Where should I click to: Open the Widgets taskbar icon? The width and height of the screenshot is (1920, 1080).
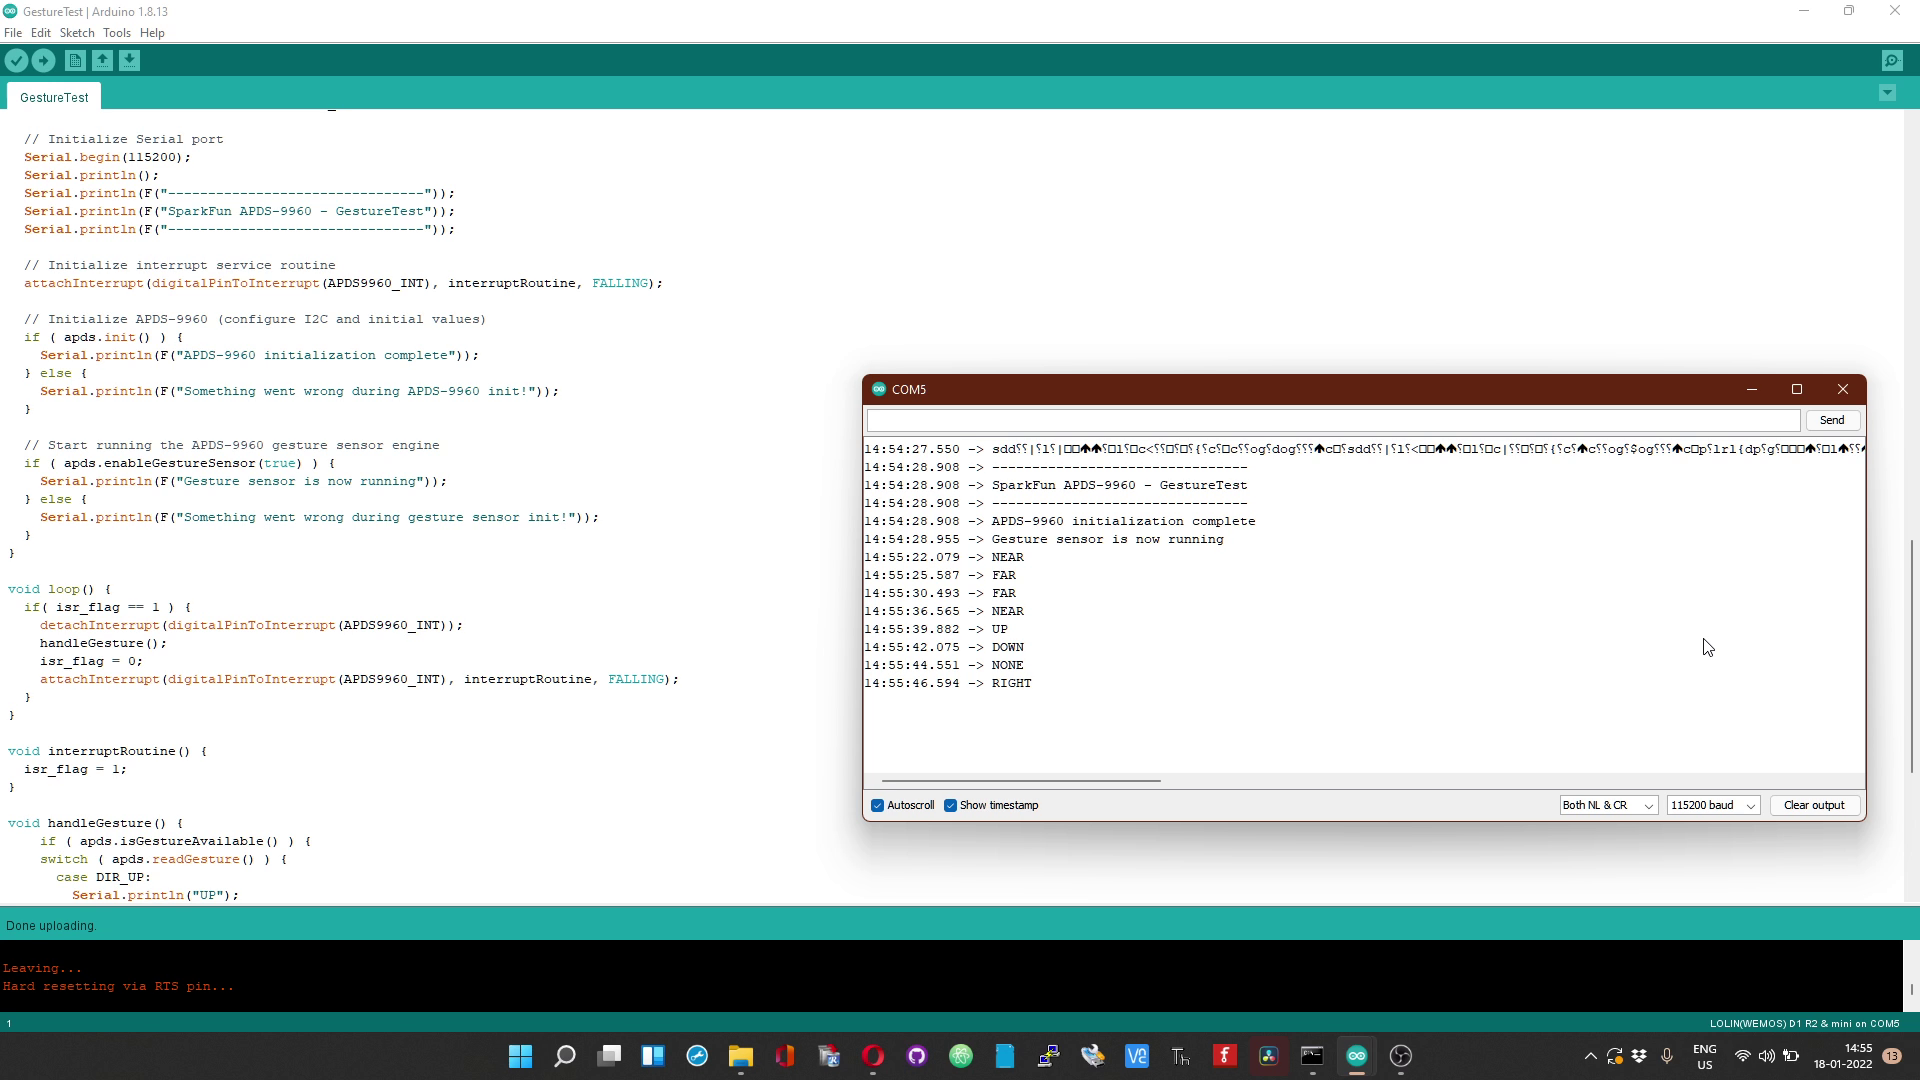pos(653,1056)
